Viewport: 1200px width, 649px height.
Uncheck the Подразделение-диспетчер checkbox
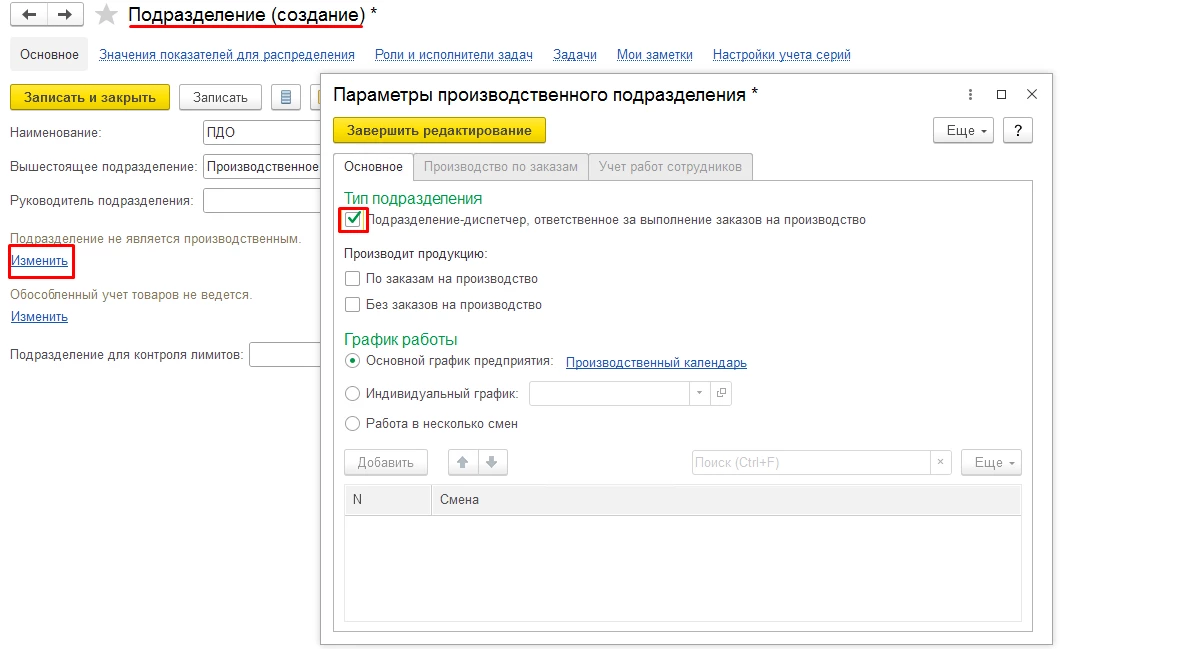(352, 219)
